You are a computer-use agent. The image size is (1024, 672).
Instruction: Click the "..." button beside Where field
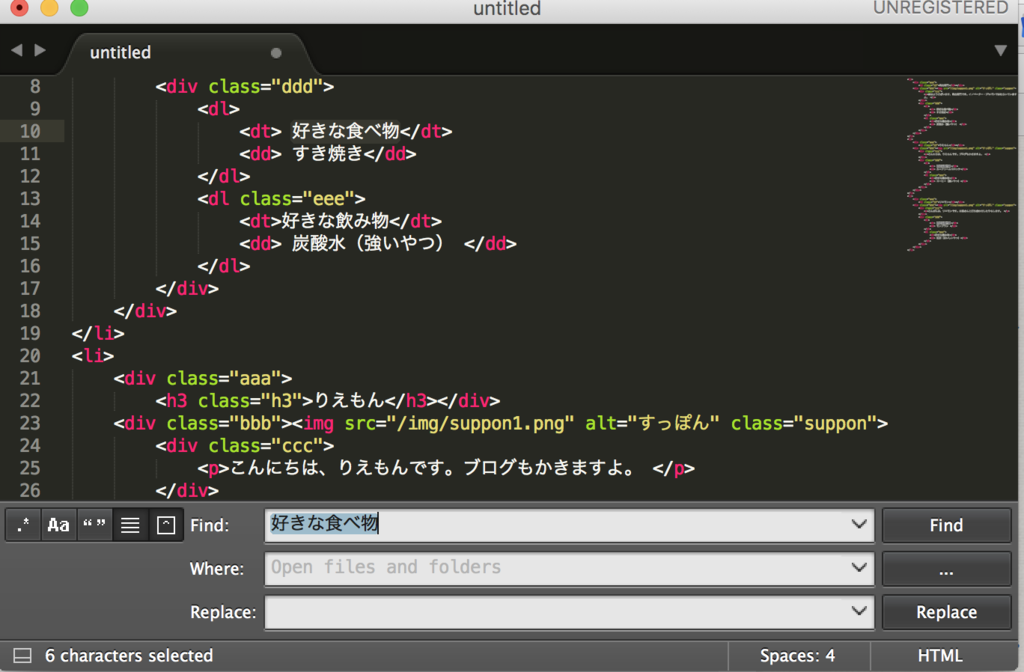pos(946,569)
